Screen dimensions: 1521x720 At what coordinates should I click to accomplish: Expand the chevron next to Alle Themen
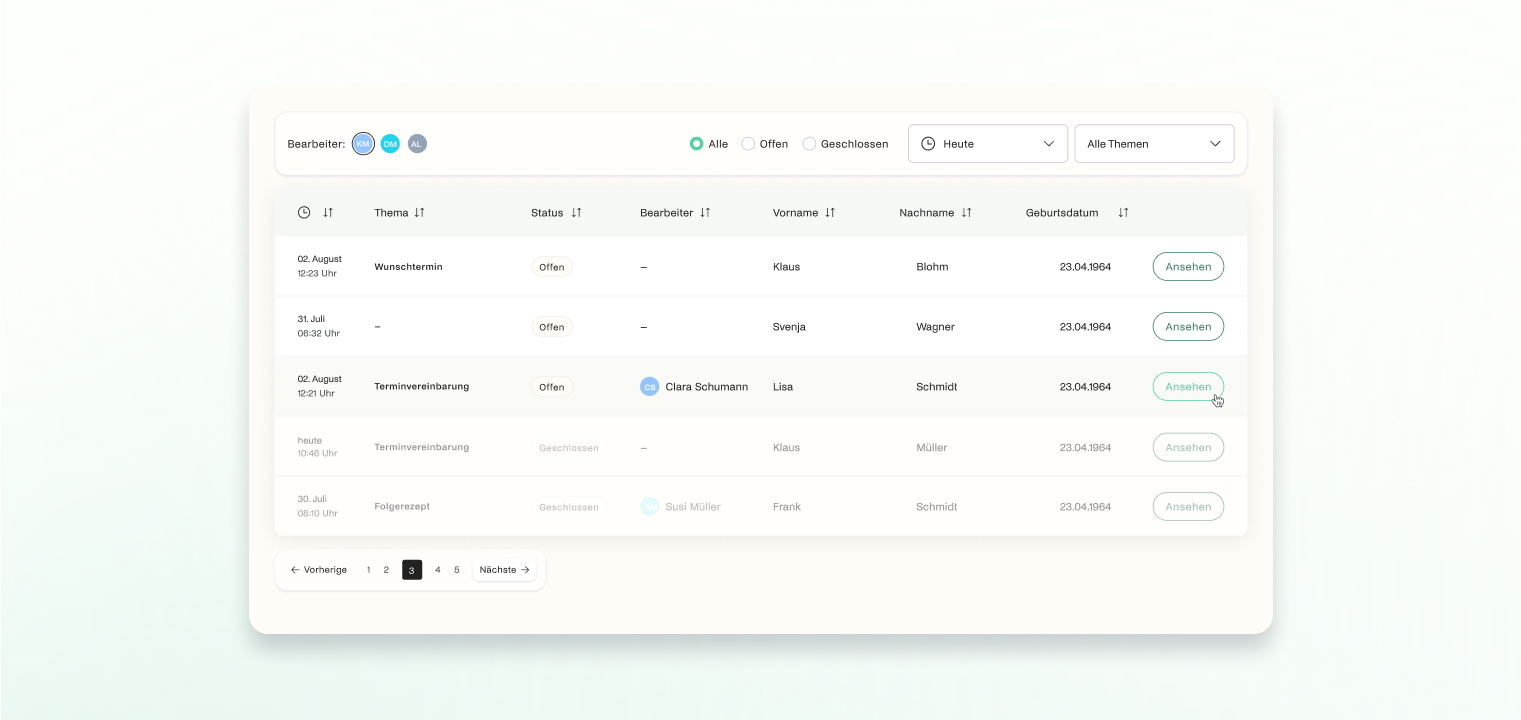pyautogui.click(x=1216, y=143)
